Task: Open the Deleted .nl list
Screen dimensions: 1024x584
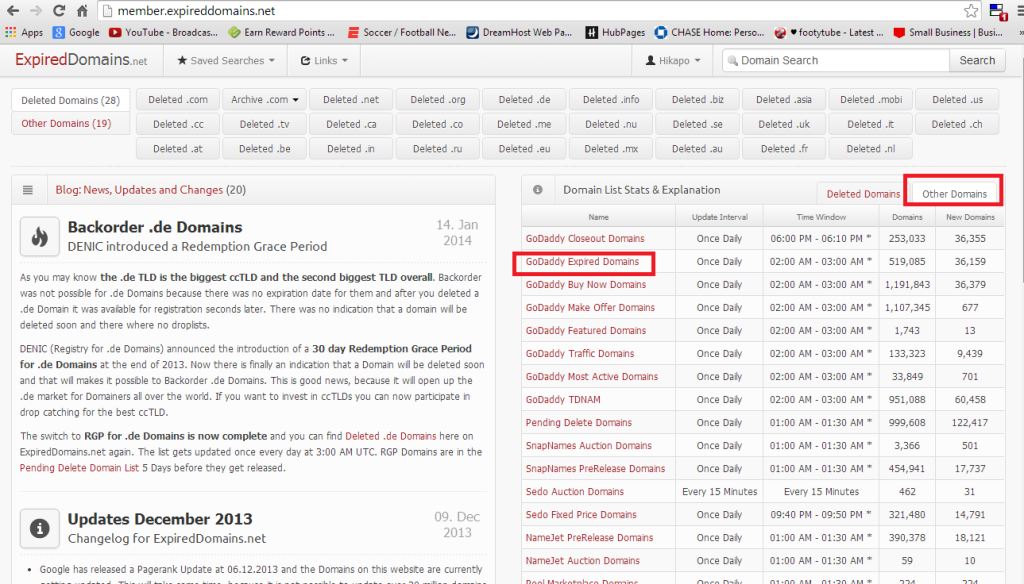Action: click(871, 149)
